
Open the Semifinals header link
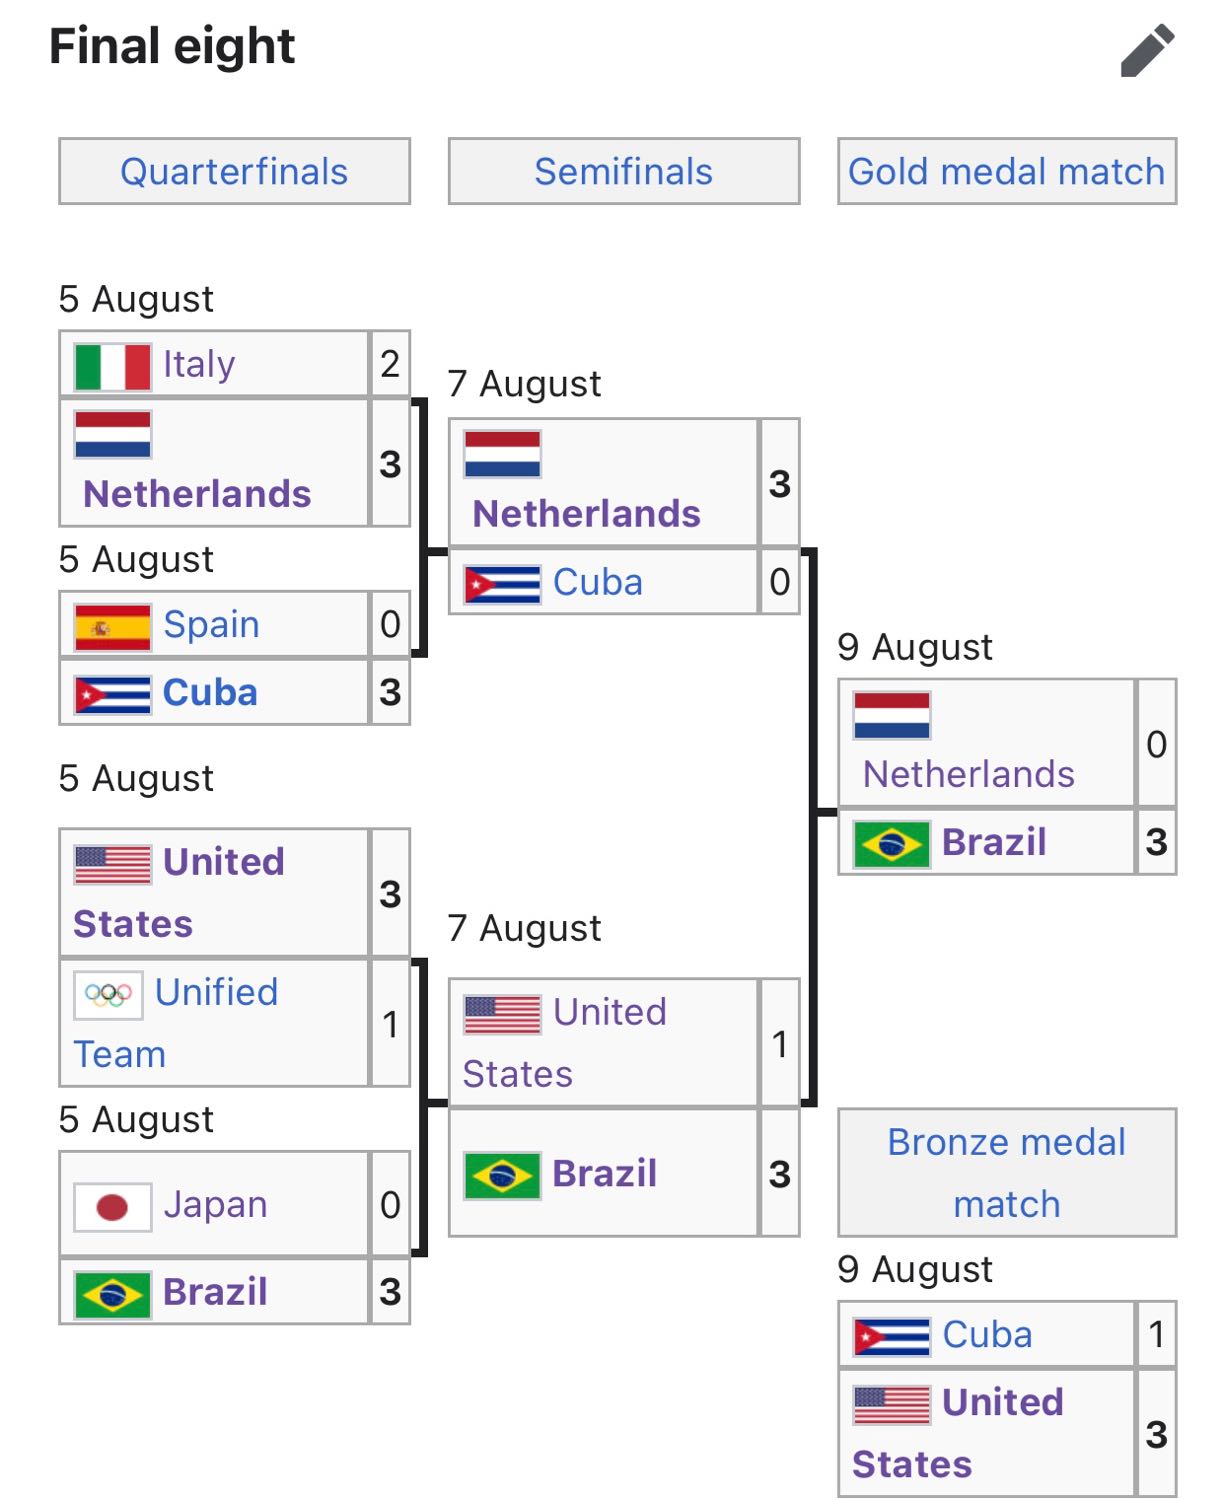tap(623, 172)
